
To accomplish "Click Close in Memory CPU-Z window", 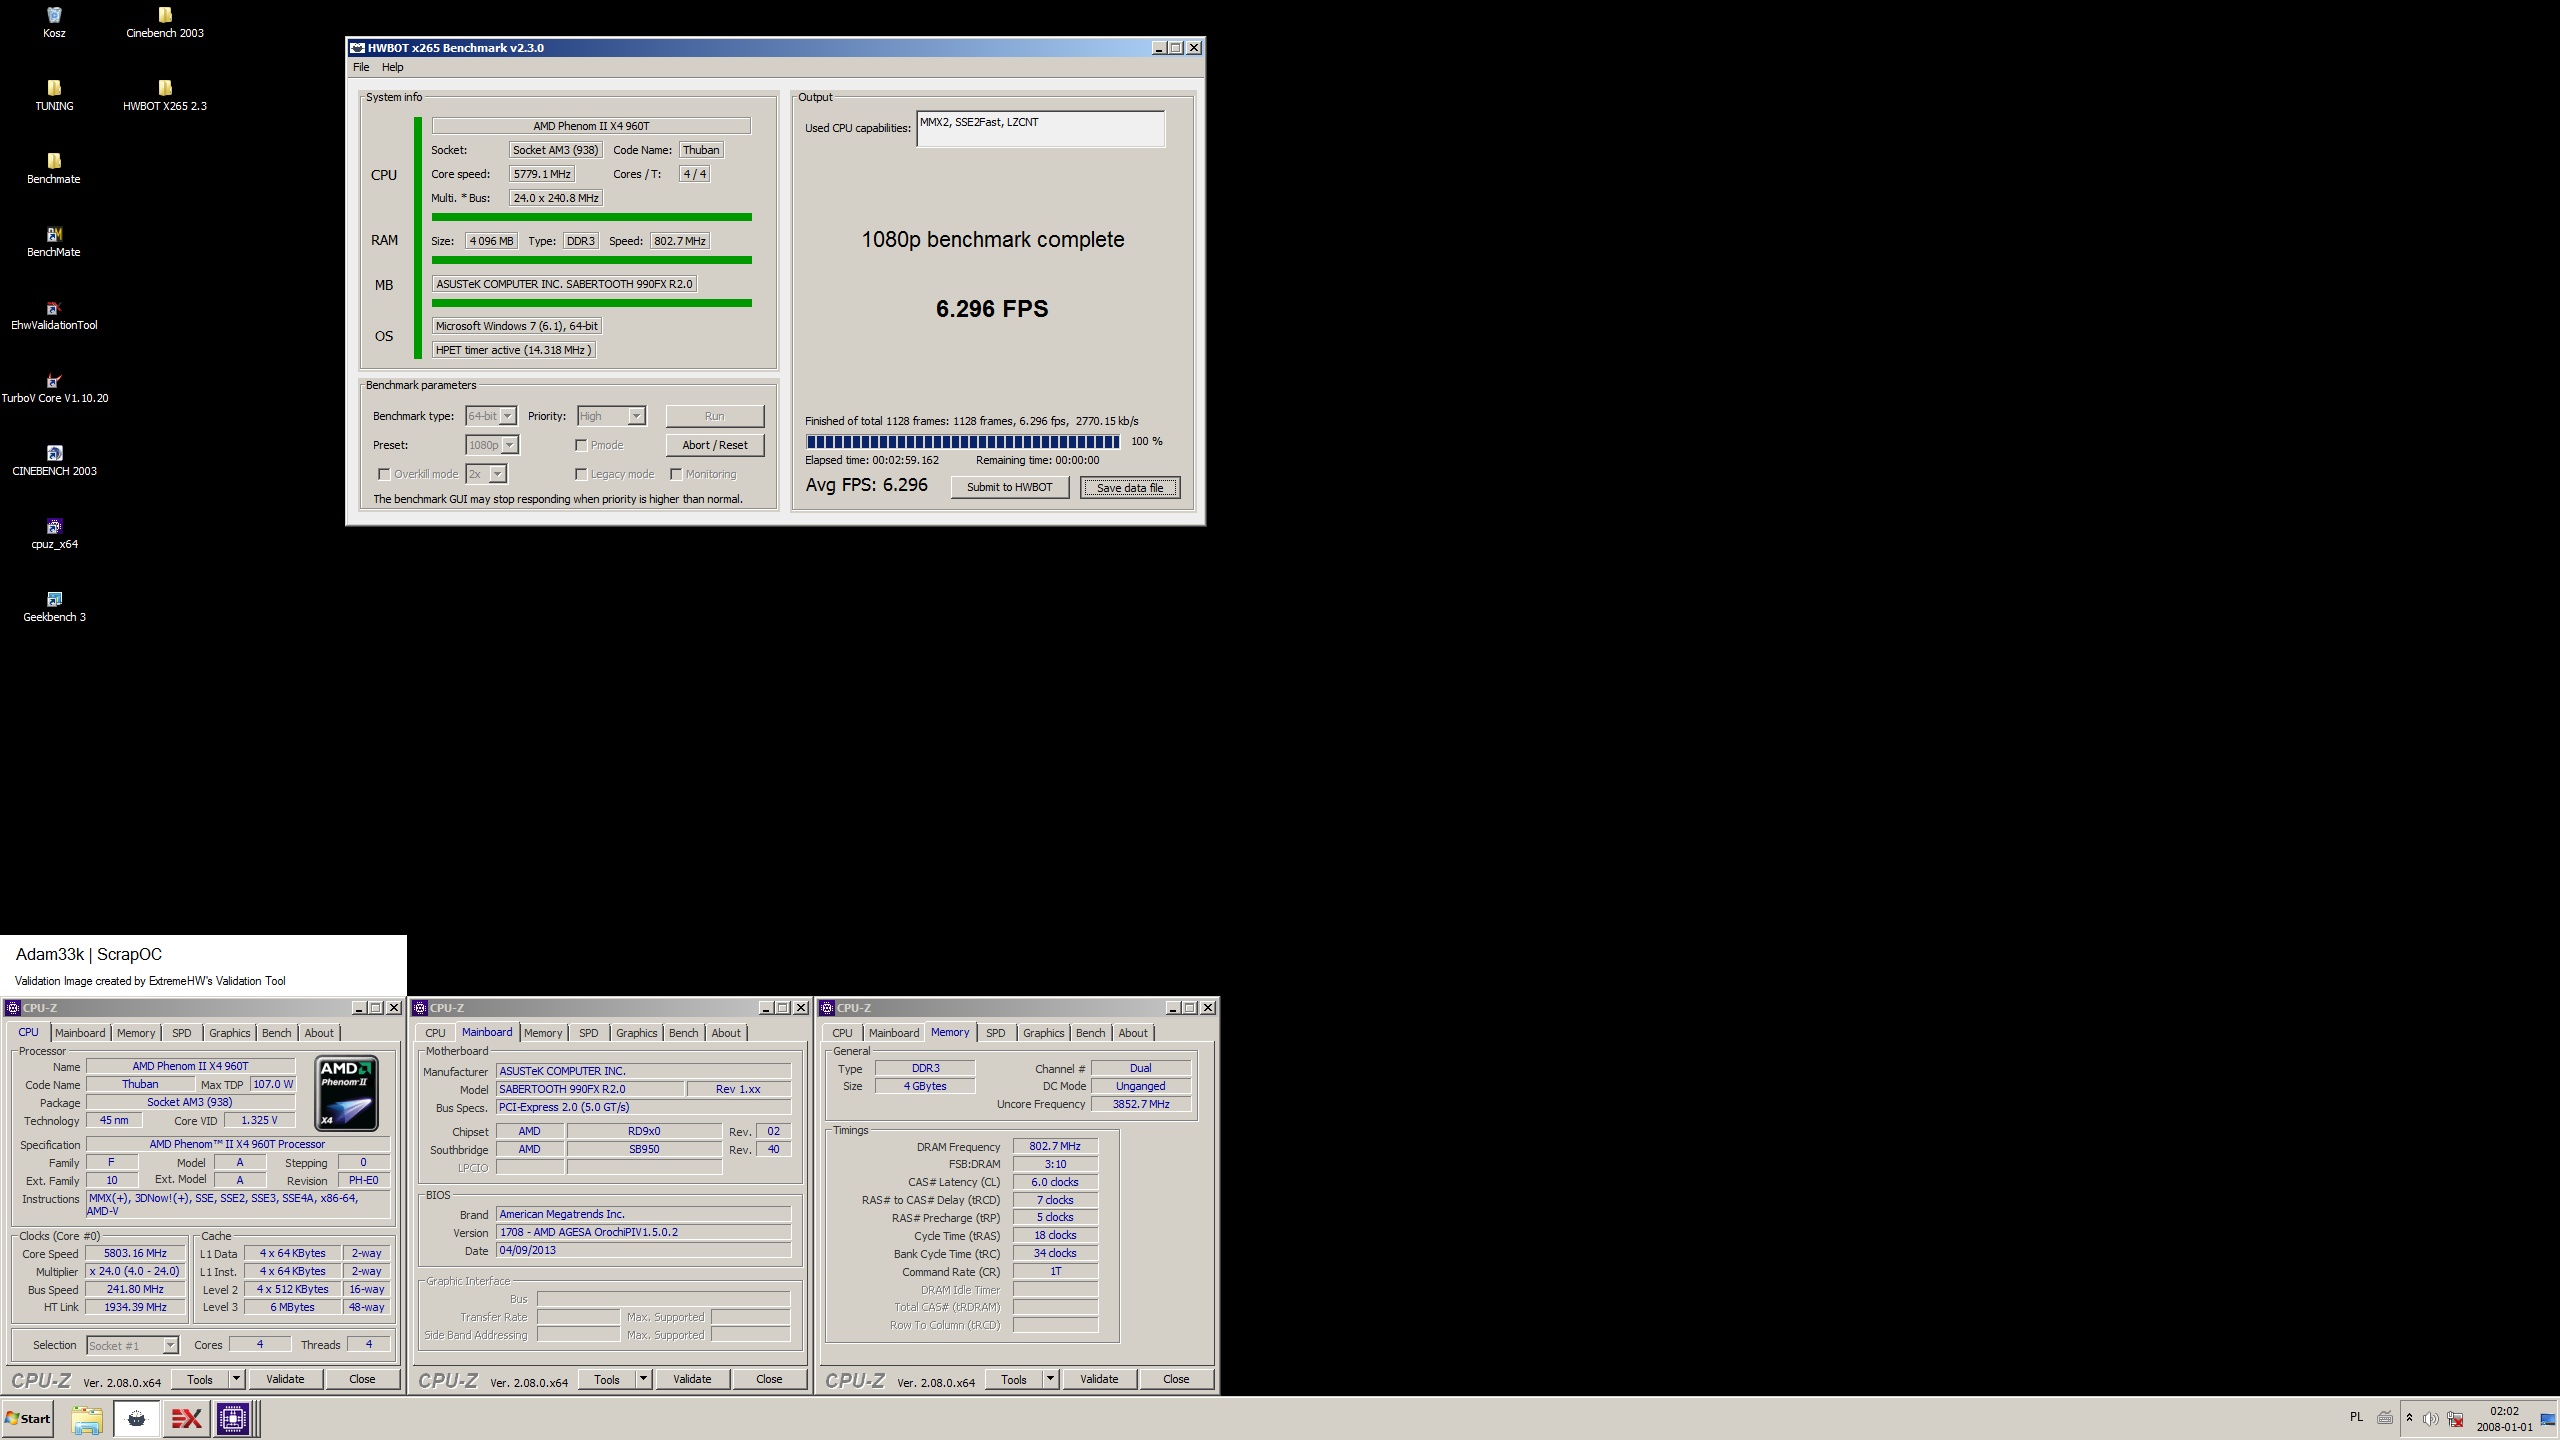I will [1176, 1379].
